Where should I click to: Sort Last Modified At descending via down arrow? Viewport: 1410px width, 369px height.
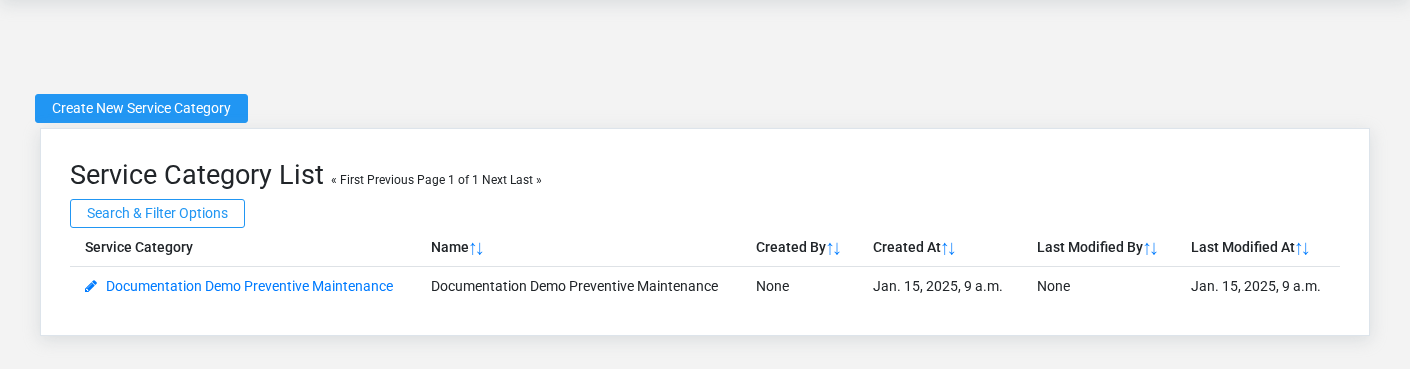[x=1306, y=248]
